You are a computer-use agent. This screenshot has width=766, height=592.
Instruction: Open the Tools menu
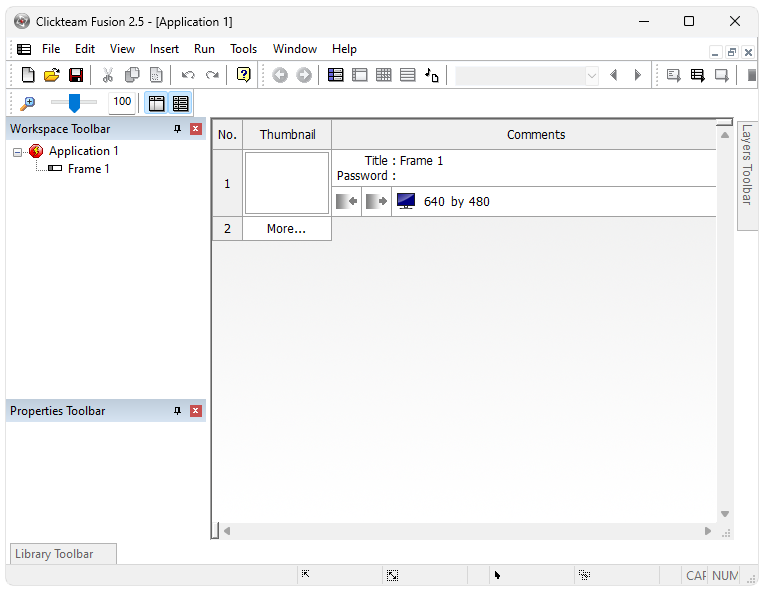tap(243, 49)
